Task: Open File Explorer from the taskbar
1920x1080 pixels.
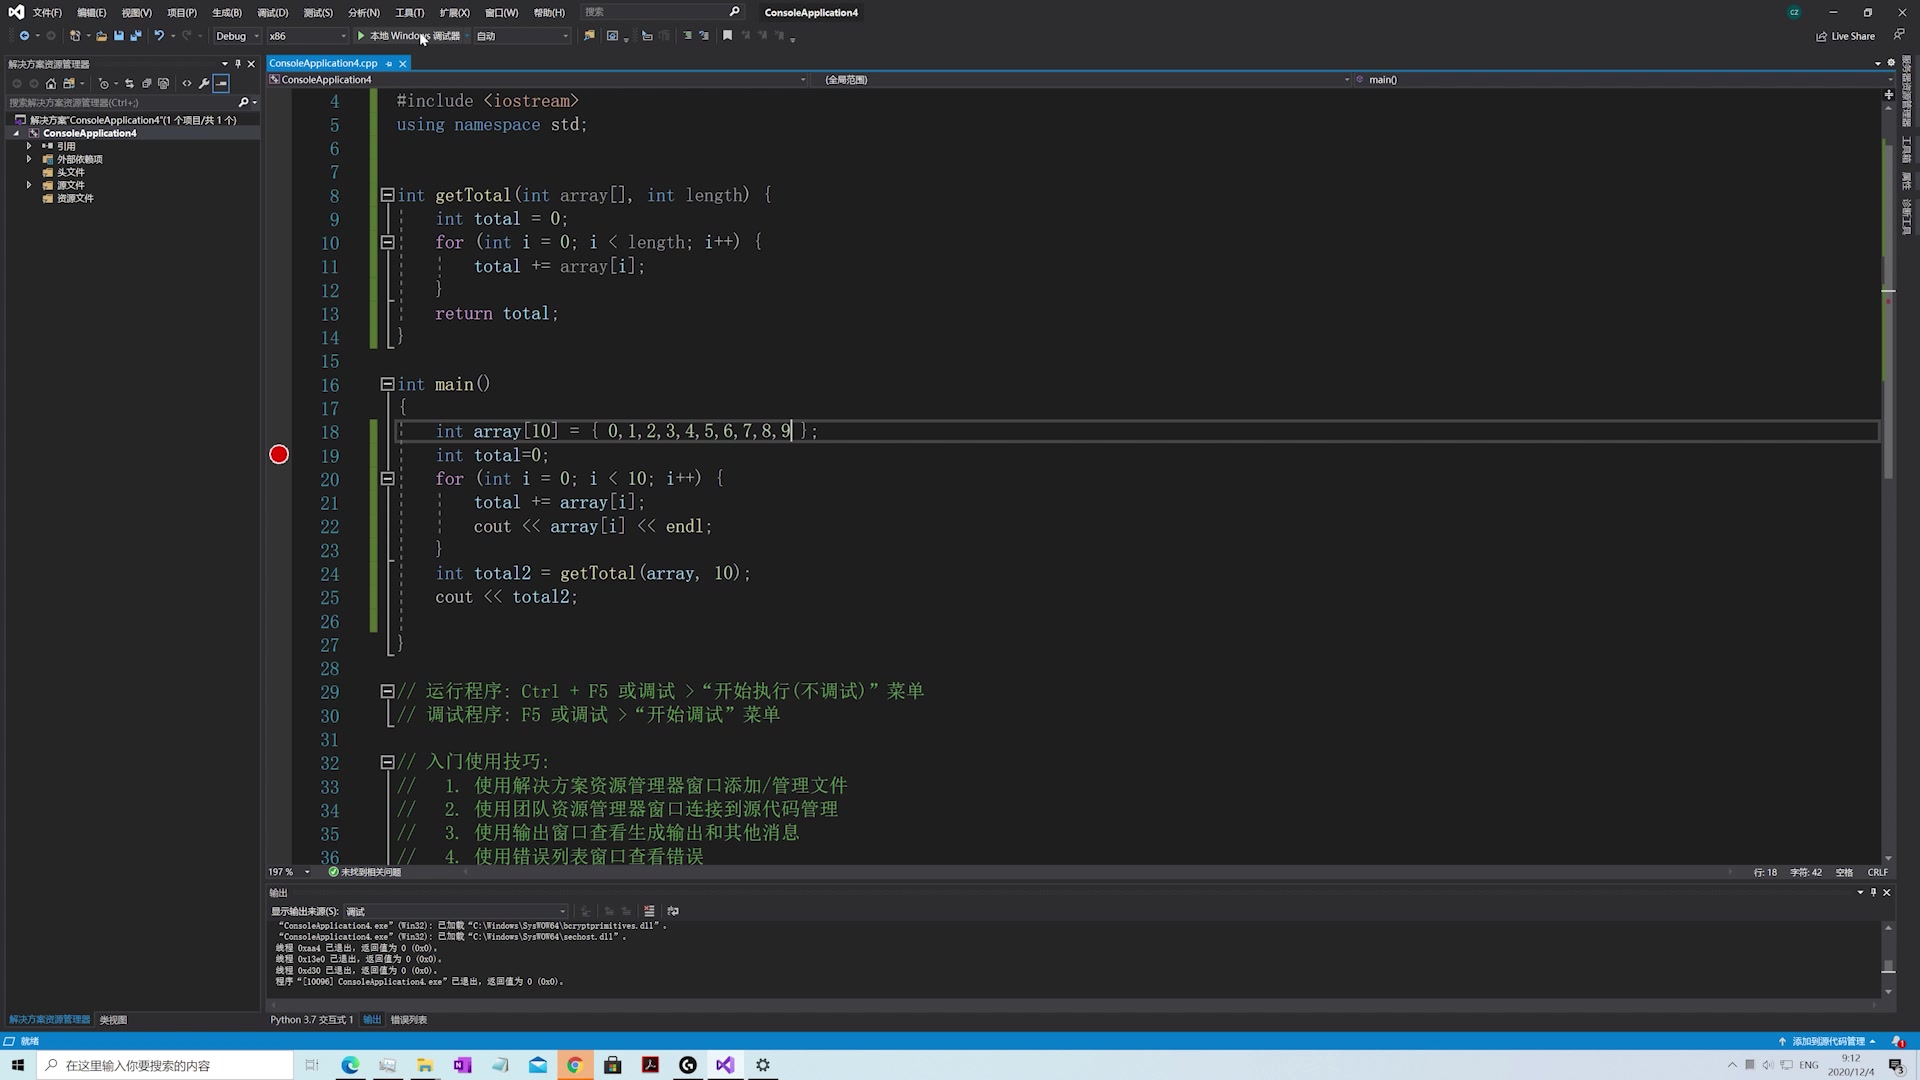Action: (x=425, y=1065)
